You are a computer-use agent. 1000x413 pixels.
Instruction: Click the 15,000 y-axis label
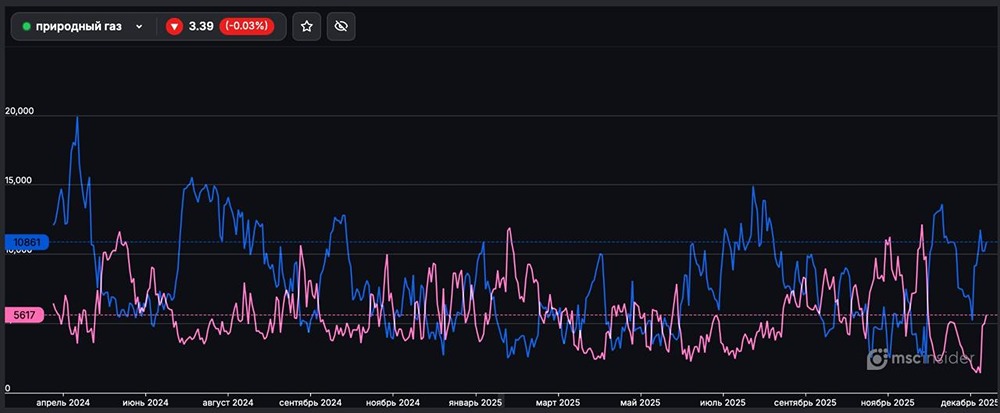coord(20,181)
